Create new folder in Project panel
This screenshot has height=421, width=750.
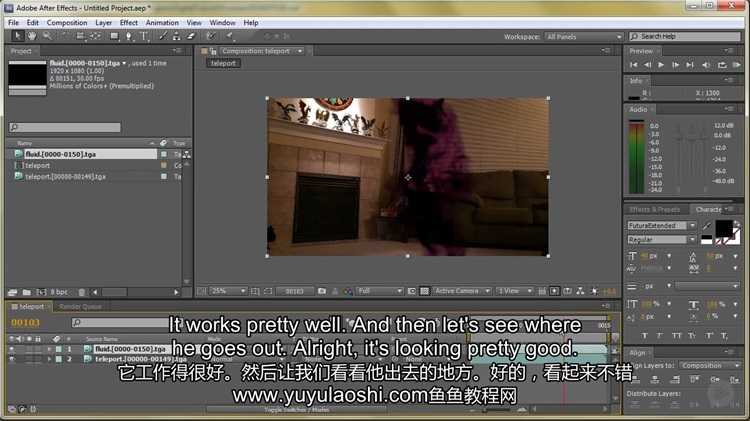26,292
